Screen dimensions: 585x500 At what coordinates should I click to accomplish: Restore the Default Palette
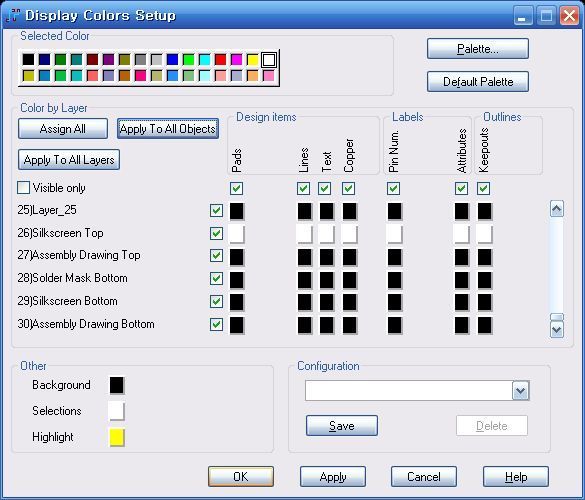pos(478,81)
